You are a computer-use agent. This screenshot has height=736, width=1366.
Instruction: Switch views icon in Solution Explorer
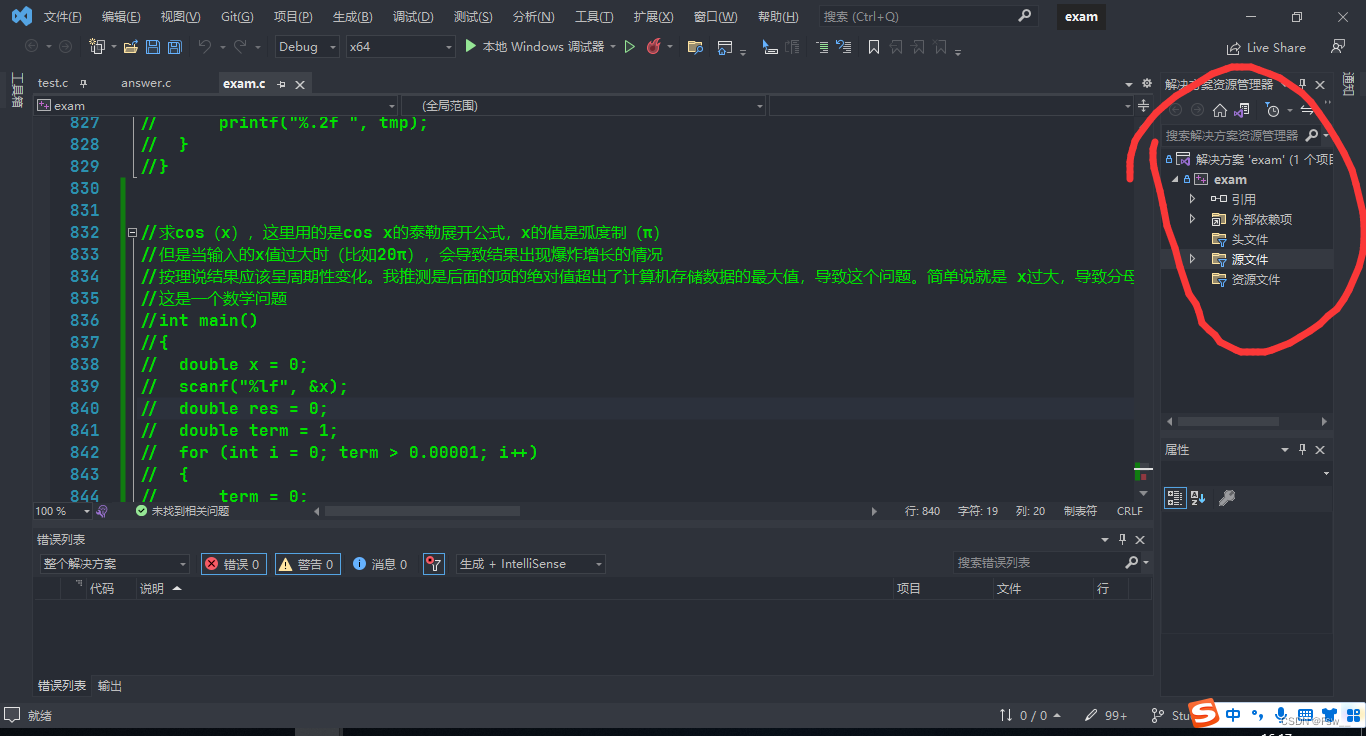(1242, 110)
